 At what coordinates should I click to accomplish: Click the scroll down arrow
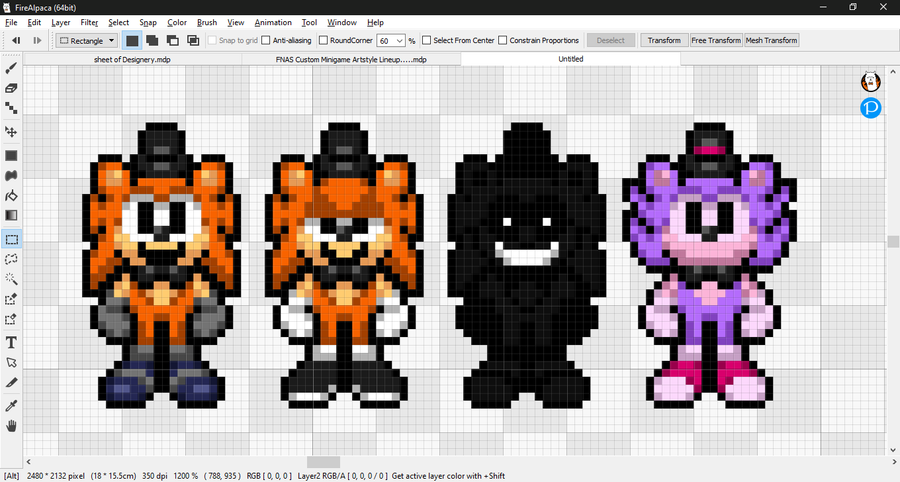pyautogui.click(x=893, y=450)
